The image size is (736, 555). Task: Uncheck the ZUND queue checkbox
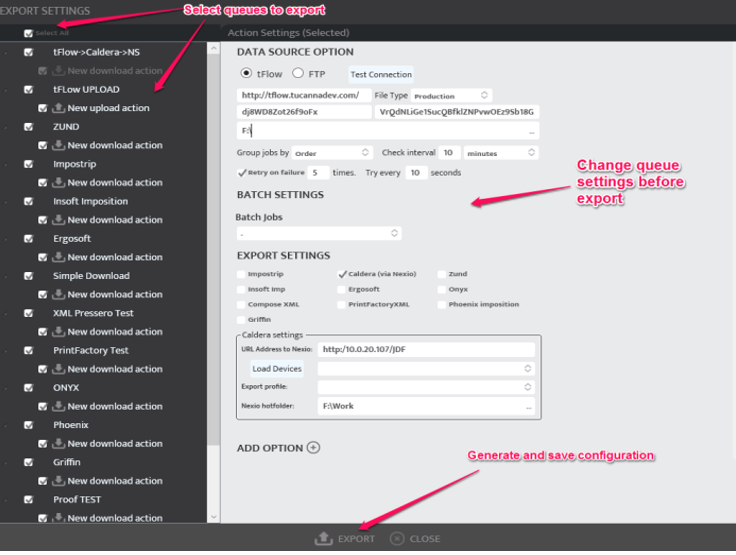[29, 127]
